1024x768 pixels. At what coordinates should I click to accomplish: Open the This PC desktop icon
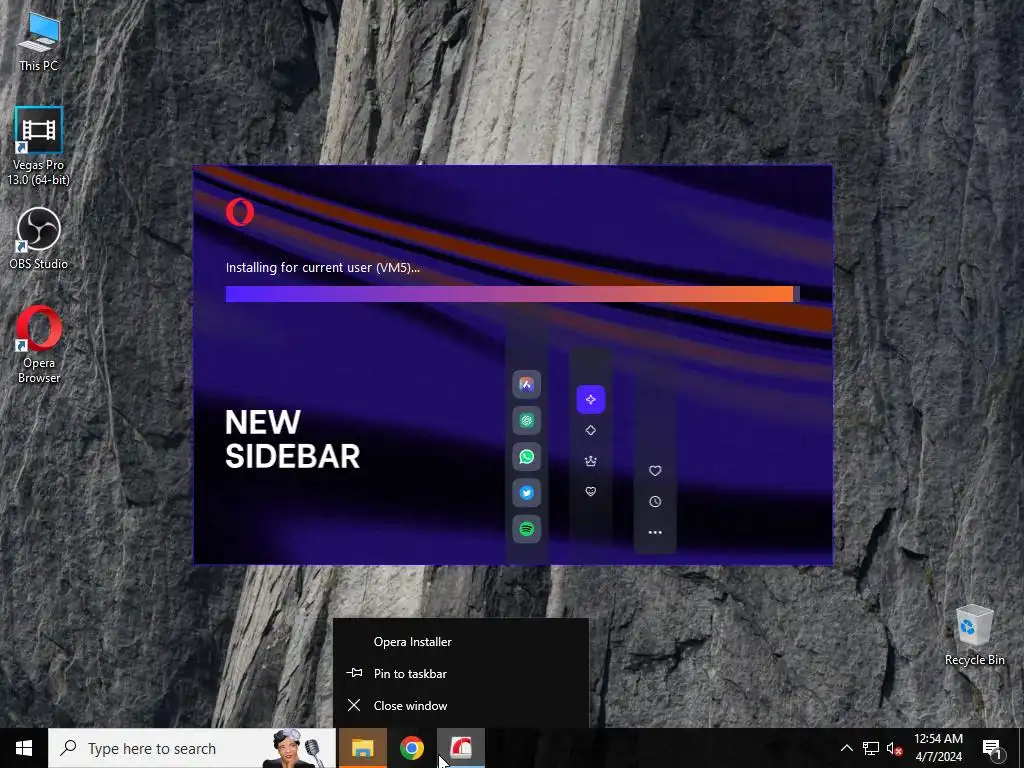pyautogui.click(x=39, y=43)
